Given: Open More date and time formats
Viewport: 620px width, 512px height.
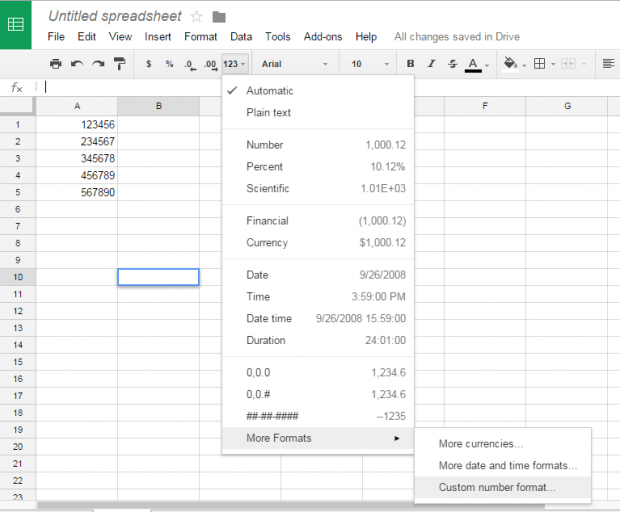Looking at the screenshot, I should (x=503, y=465).
